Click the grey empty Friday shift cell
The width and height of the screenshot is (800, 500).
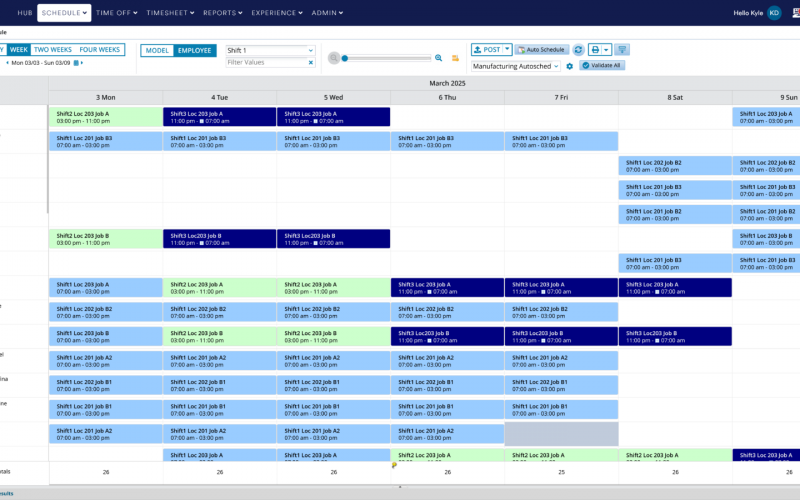click(x=561, y=434)
